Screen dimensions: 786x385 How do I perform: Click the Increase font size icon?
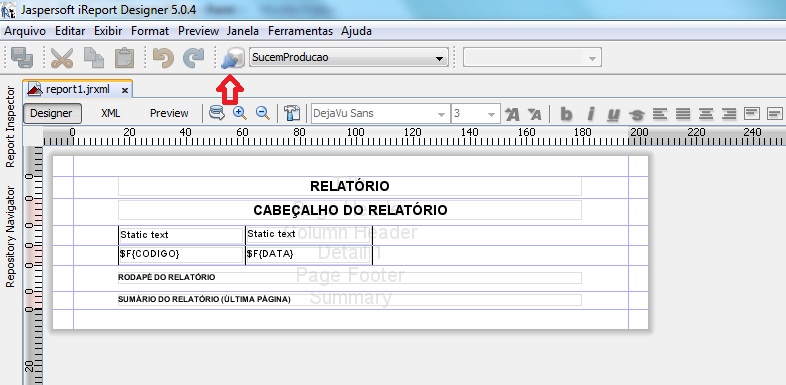click(x=512, y=114)
